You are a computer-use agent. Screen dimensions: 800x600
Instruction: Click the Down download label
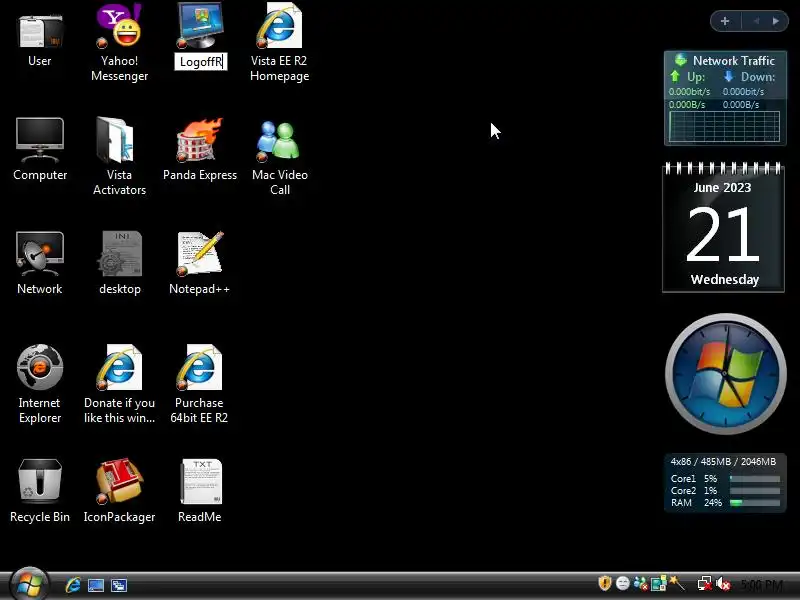click(x=757, y=77)
